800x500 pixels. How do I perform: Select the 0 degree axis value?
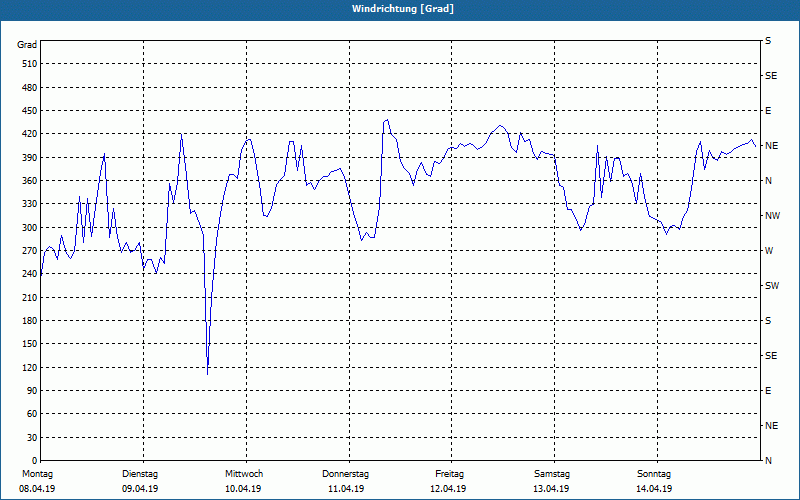(x=34, y=461)
